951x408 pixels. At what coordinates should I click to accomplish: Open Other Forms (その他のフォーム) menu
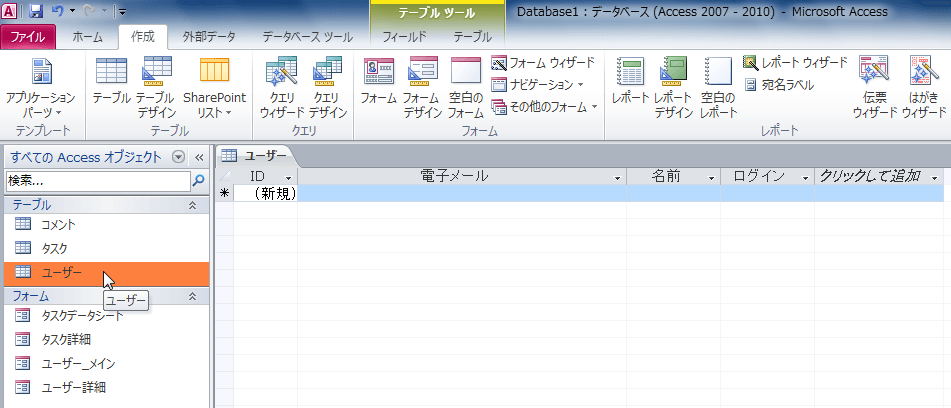click(545, 107)
